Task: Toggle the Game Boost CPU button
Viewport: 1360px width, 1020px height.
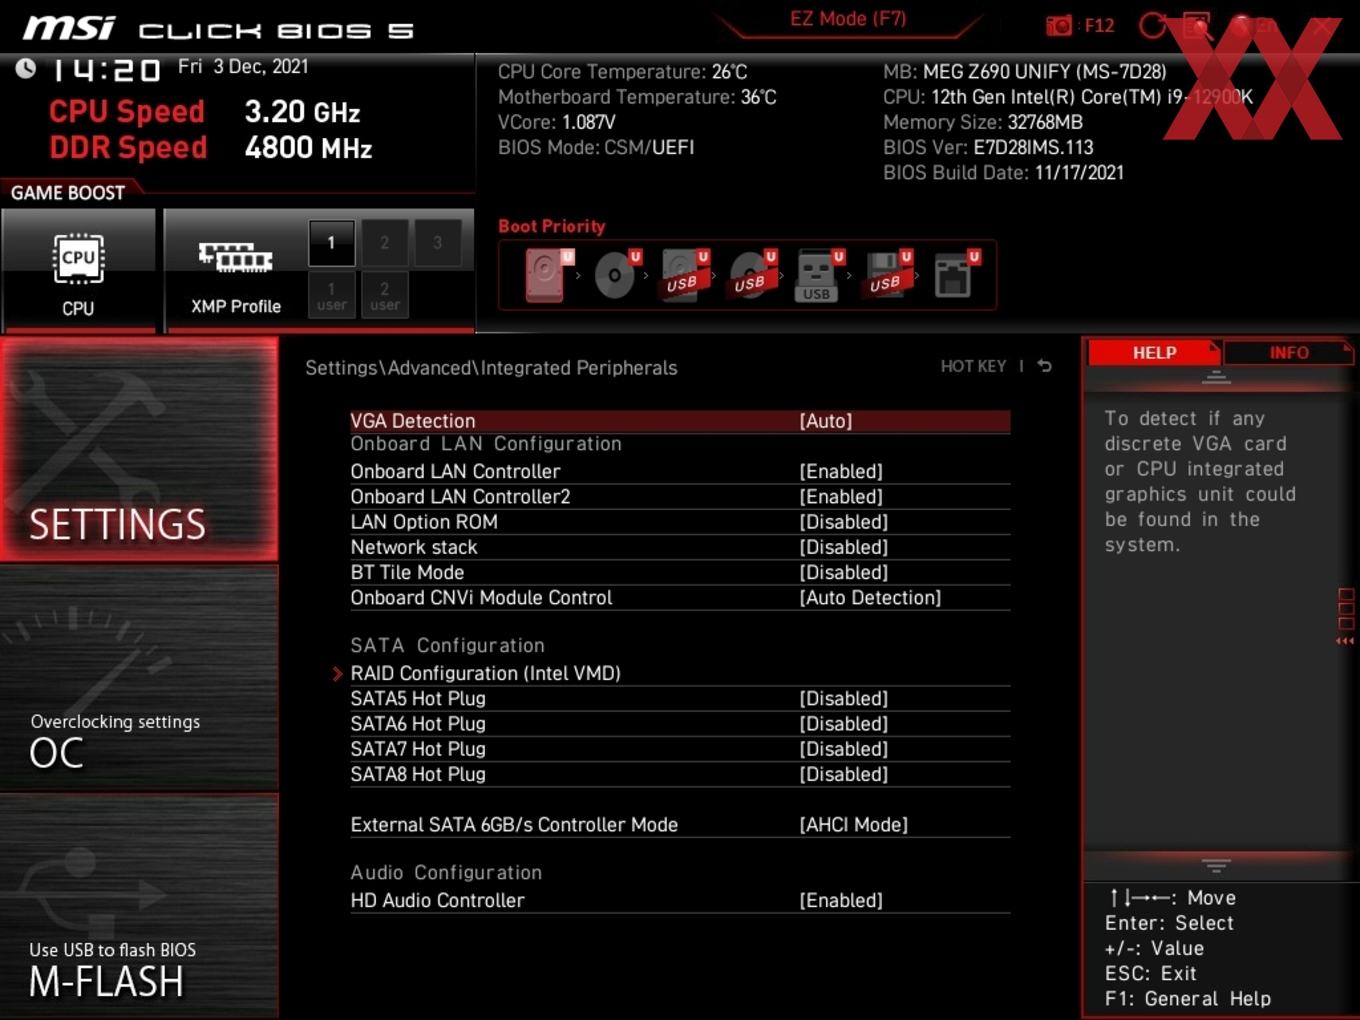Action: click(x=78, y=269)
